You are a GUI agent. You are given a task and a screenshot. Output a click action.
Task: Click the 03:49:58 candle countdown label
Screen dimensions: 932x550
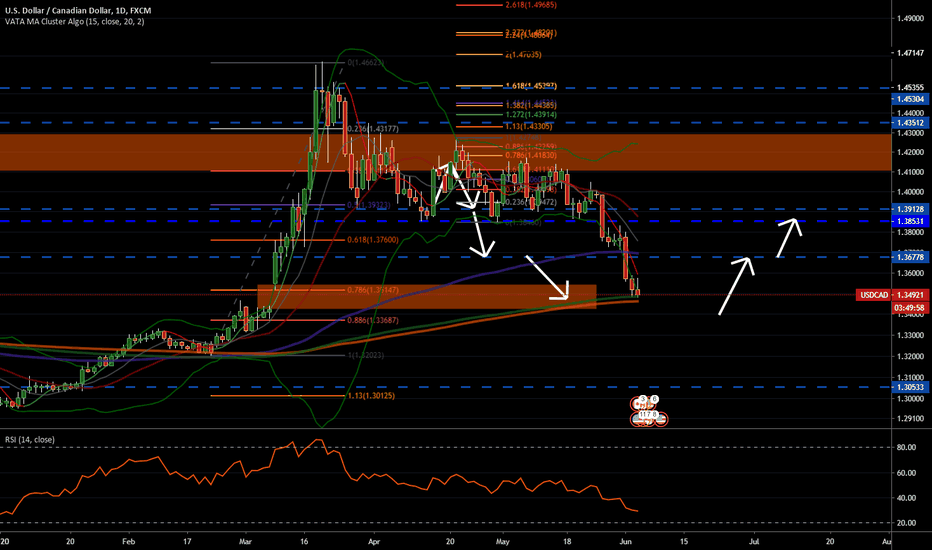[x=909, y=308]
